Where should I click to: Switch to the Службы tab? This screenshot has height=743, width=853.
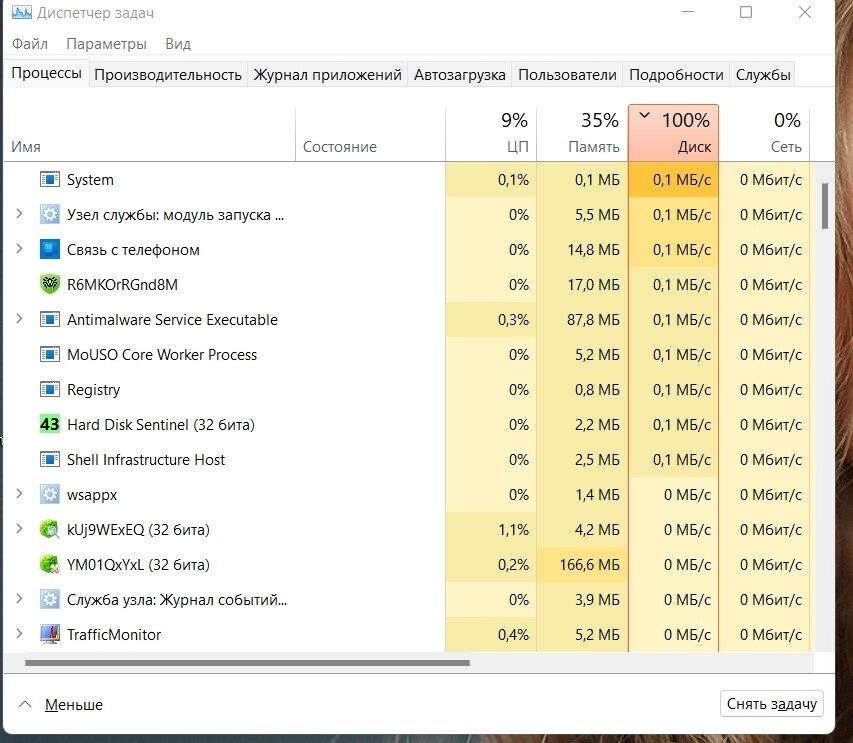click(763, 75)
